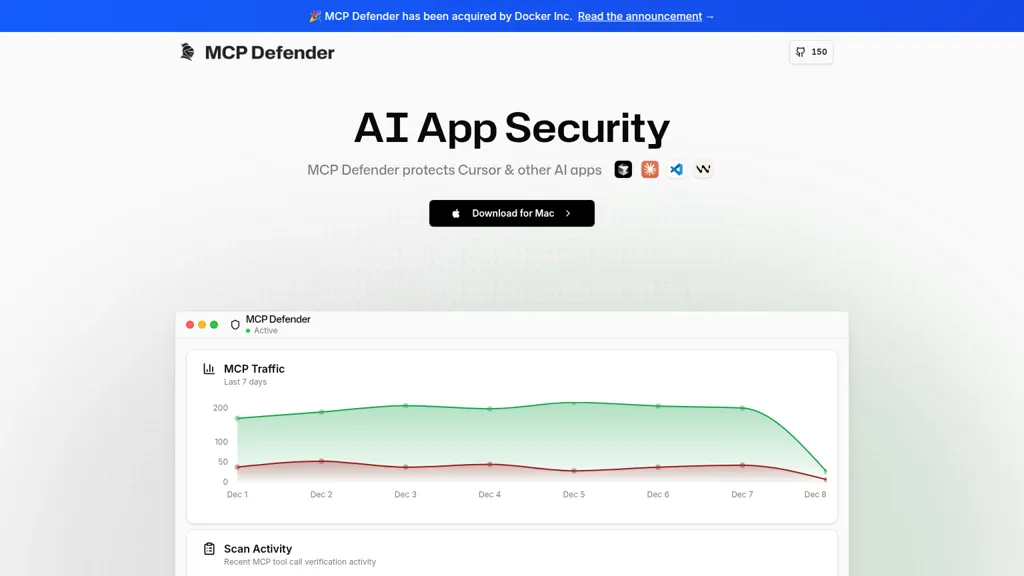The width and height of the screenshot is (1024, 576).
Task: Click the Dec 5 axis label
Action: pos(574,494)
